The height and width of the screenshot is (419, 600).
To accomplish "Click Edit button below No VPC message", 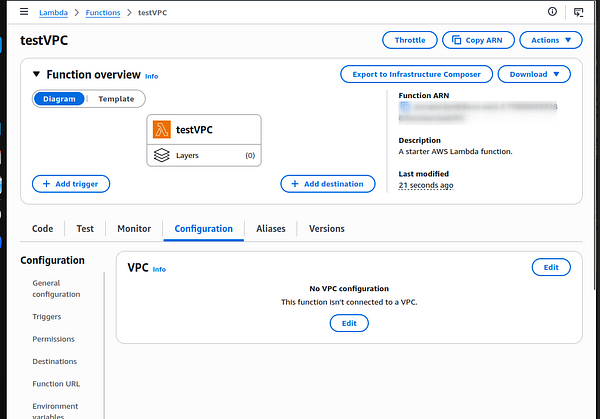I will 349,323.
